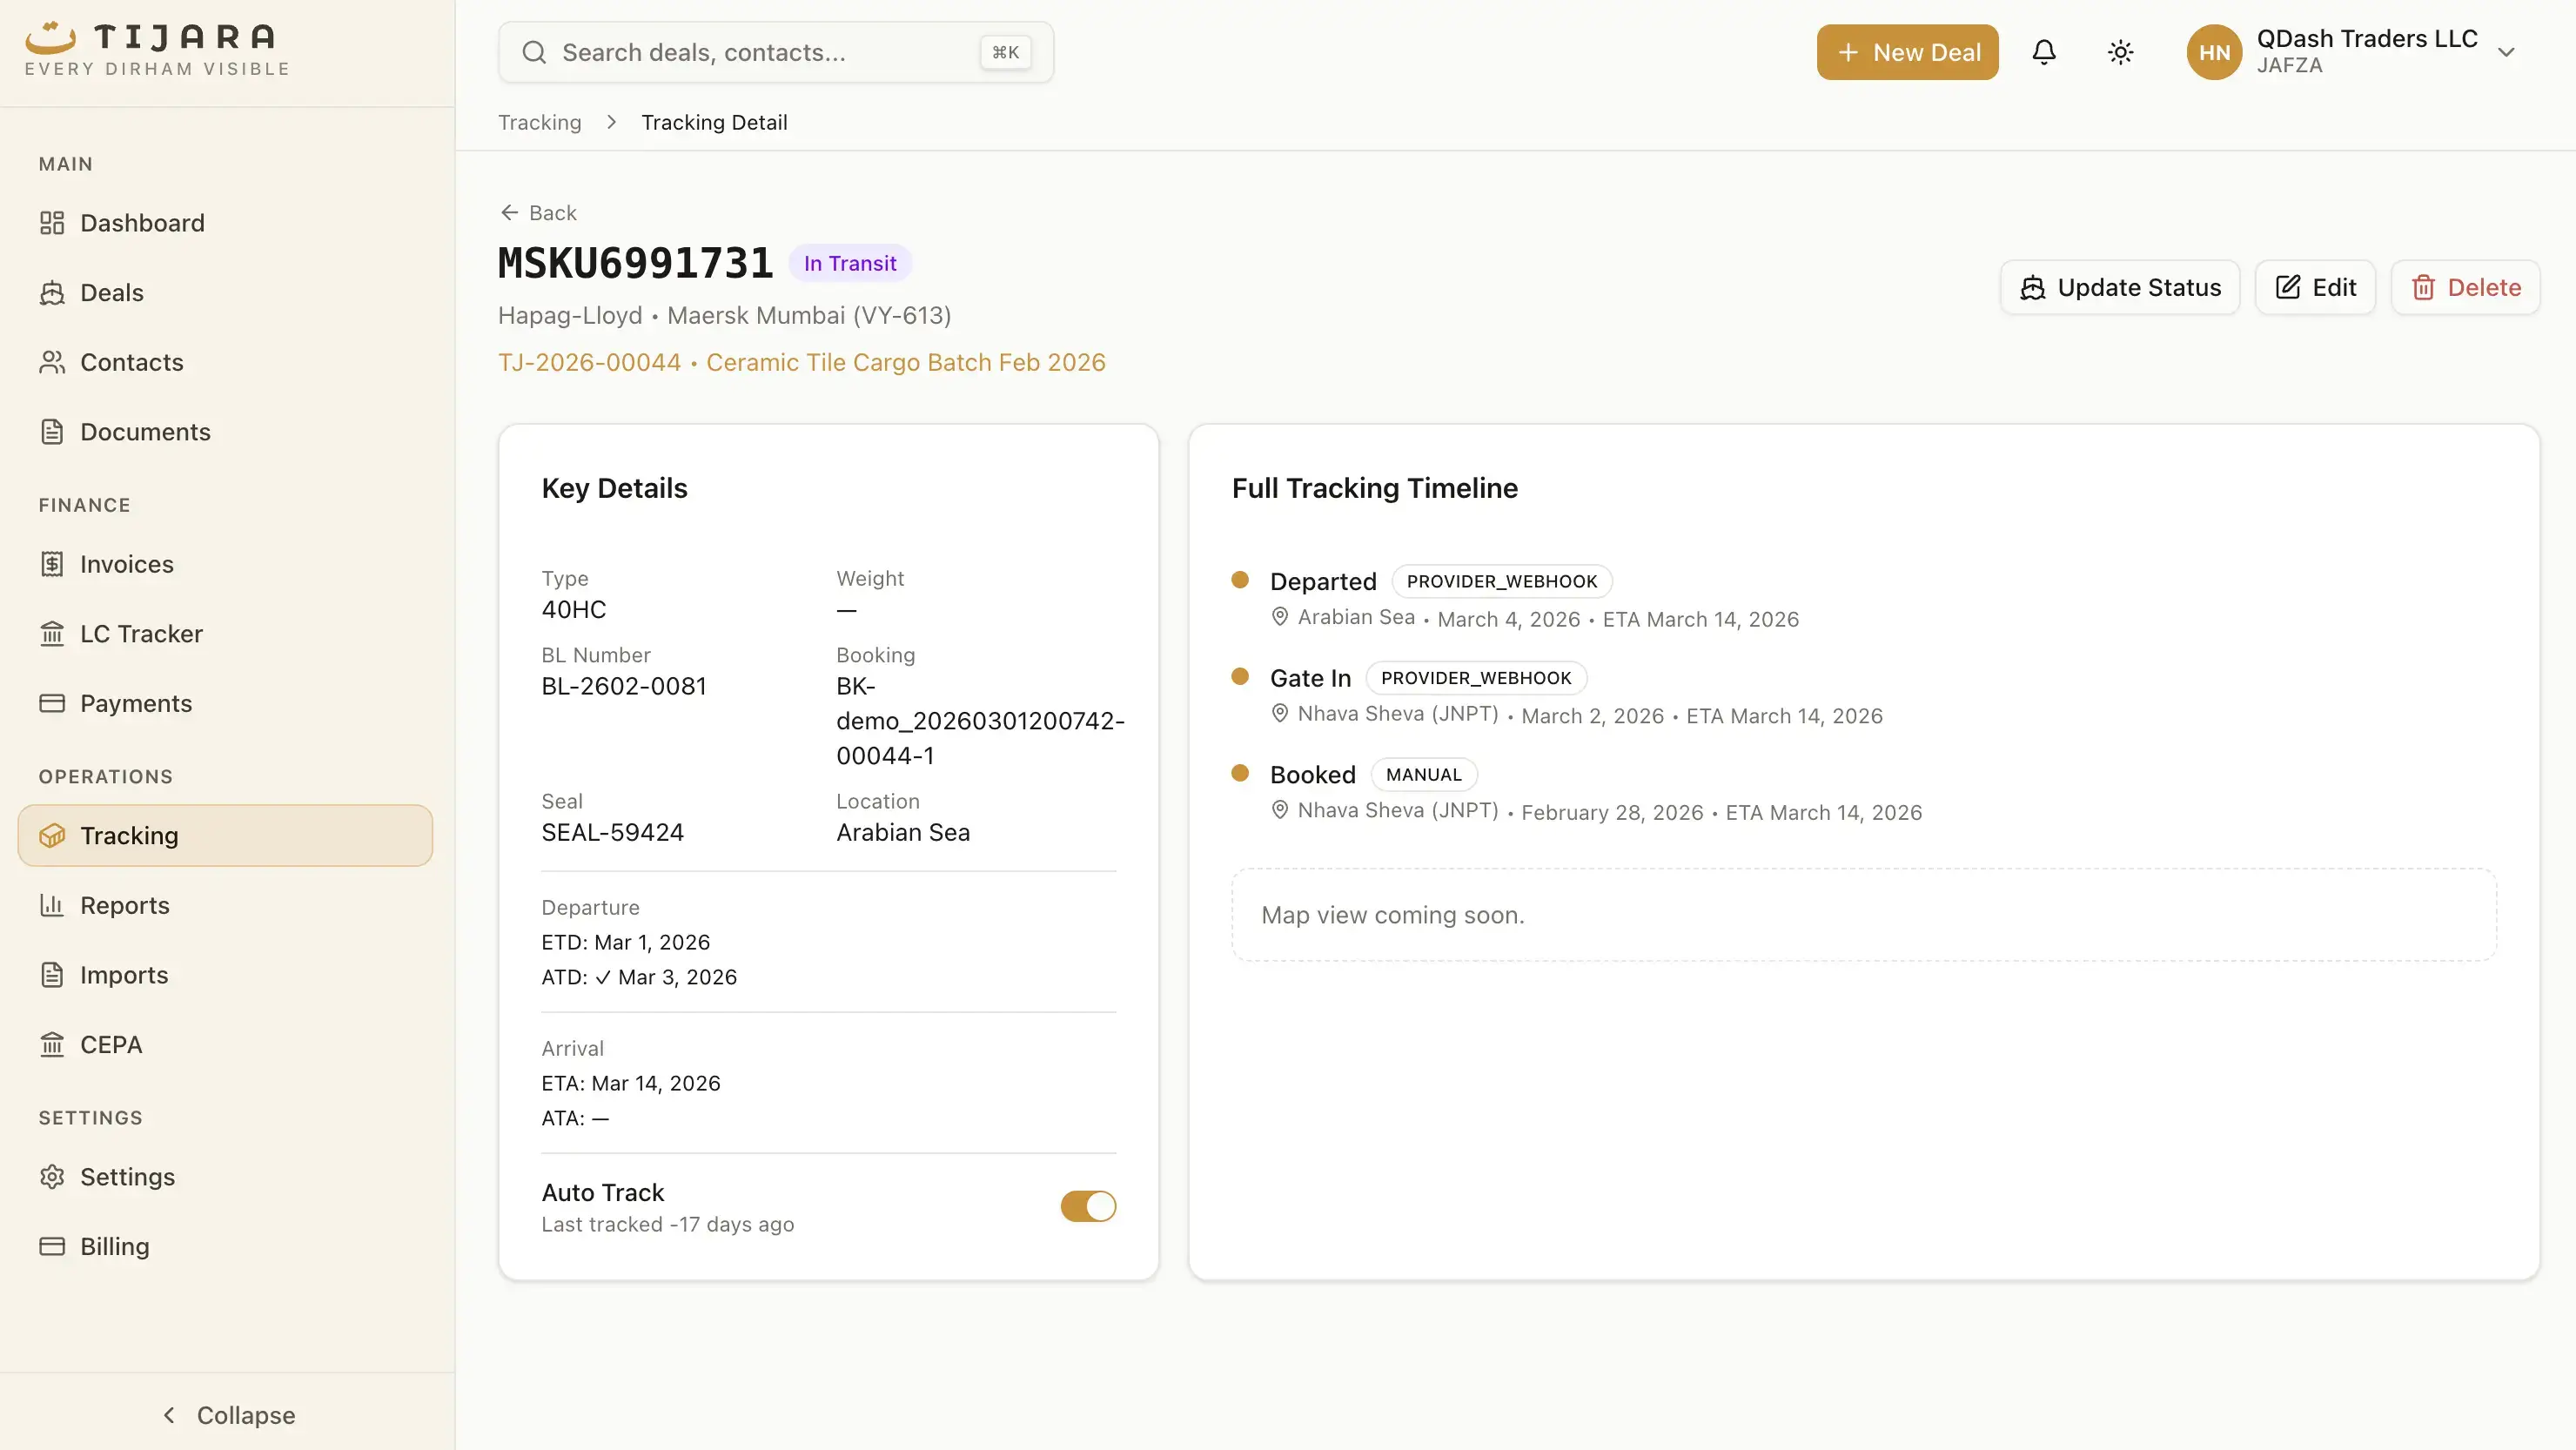2576x1450 pixels.
Task: Select the Deals sidebar icon
Action: click(x=53, y=292)
